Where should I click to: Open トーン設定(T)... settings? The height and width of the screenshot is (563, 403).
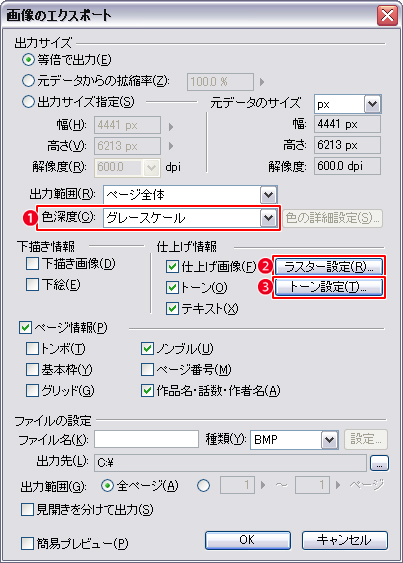329,287
